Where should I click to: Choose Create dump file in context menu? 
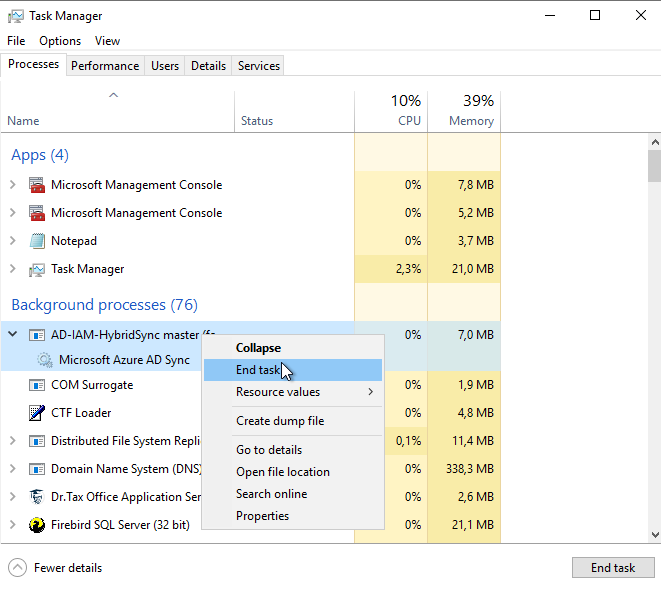(x=293, y=421)
